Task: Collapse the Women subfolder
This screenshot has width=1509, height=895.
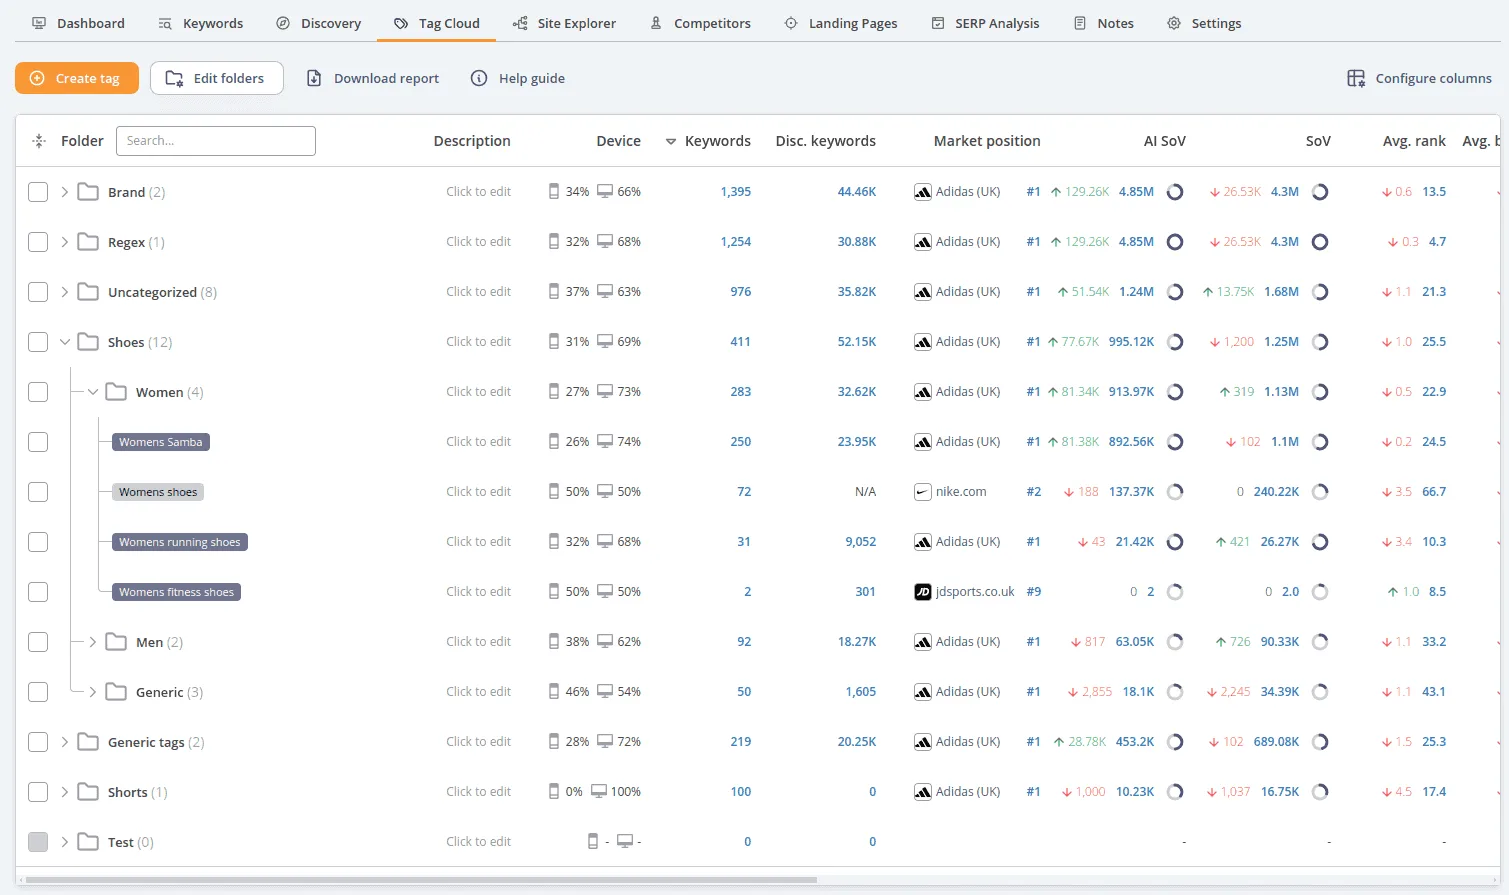Action: pyautogui.click(x=93, y=392)
